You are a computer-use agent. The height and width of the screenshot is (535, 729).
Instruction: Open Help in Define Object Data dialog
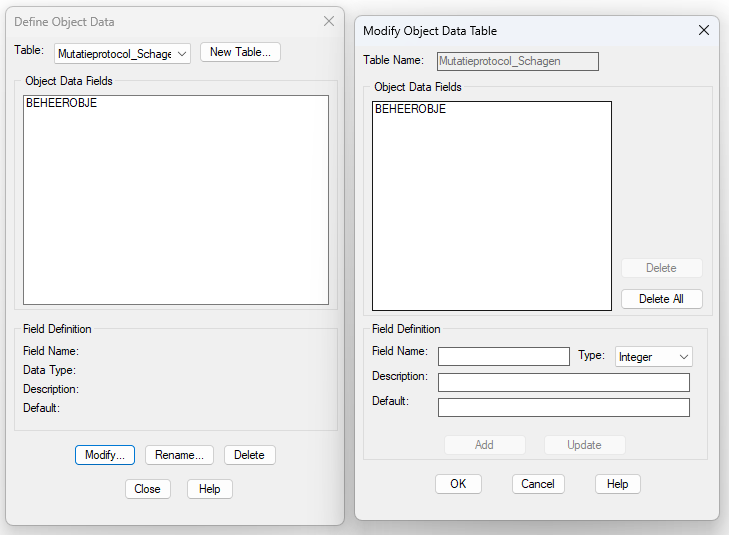point(209,489)
